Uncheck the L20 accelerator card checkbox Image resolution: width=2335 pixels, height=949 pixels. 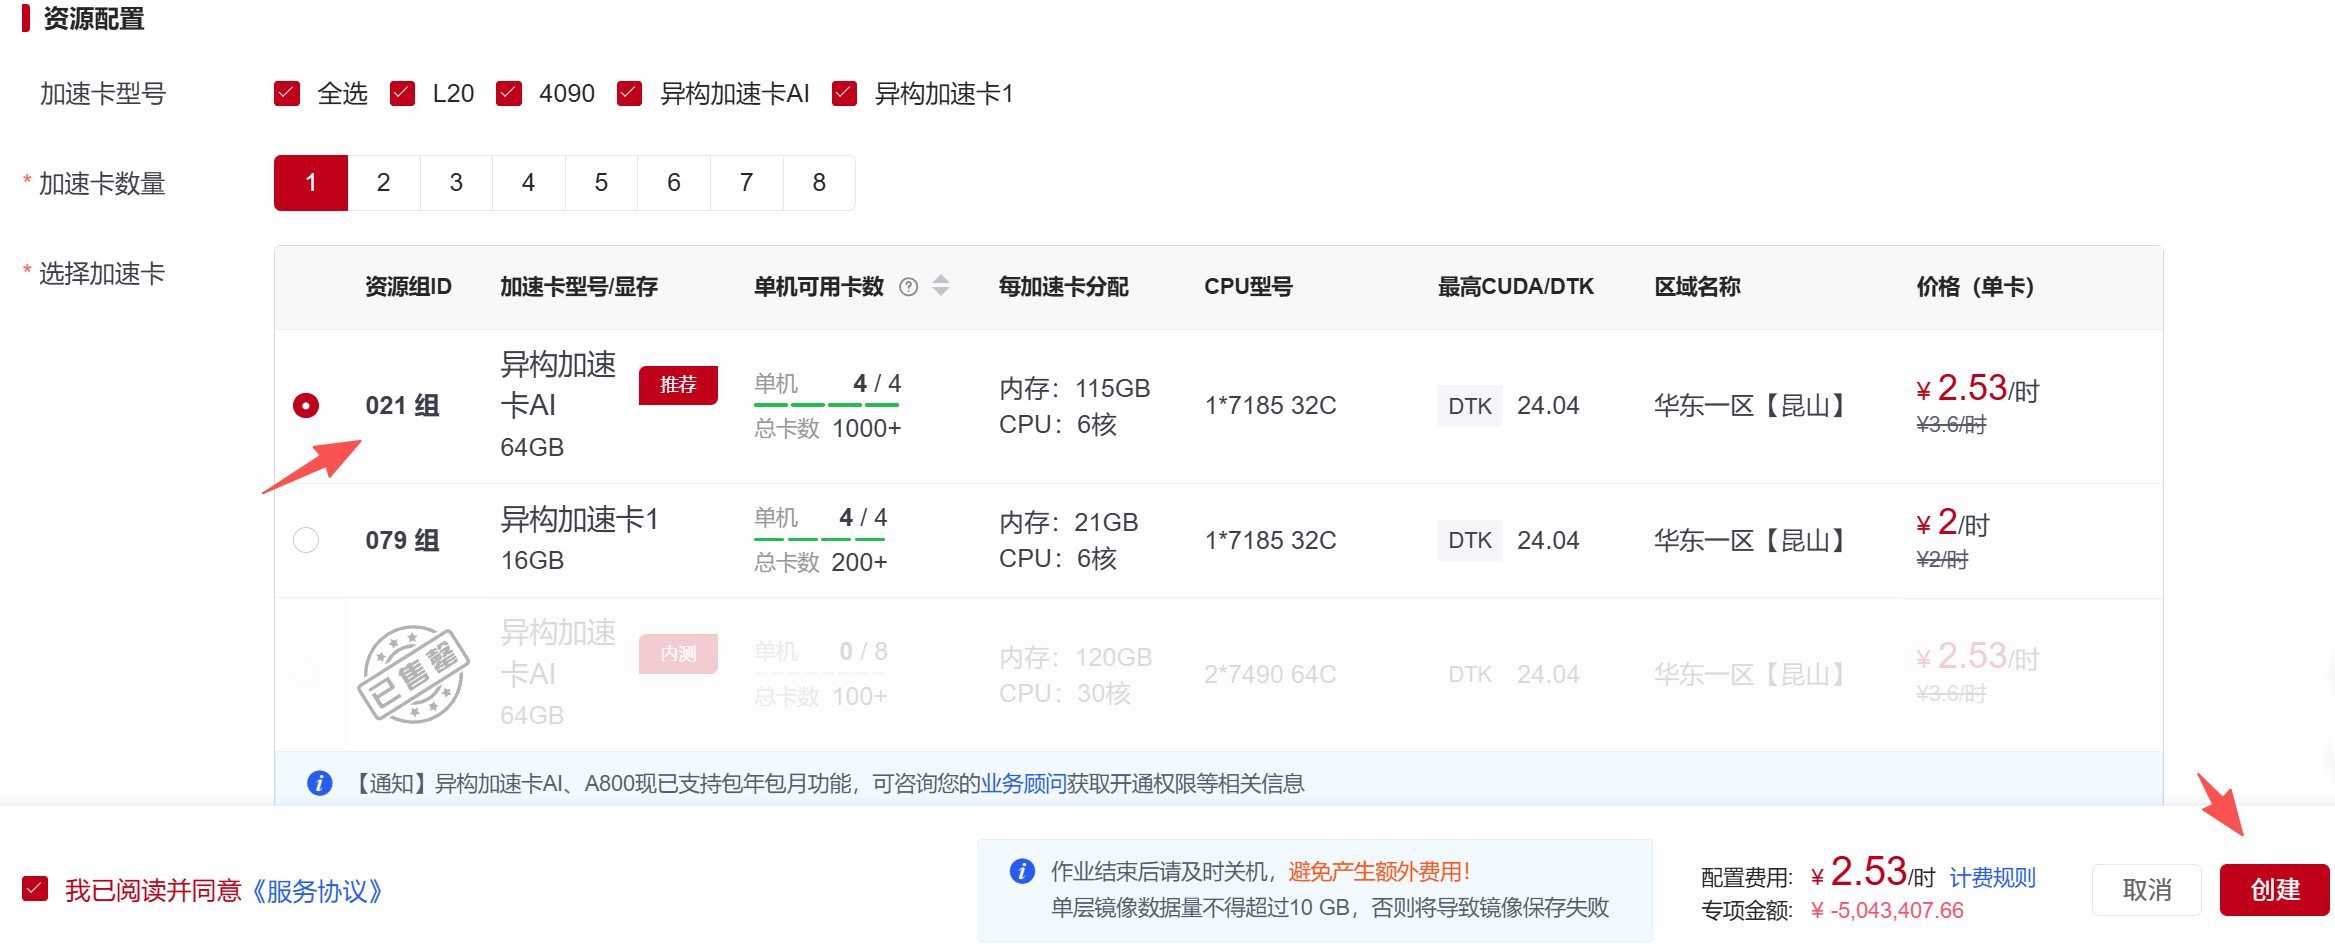[x=403, y=94]
